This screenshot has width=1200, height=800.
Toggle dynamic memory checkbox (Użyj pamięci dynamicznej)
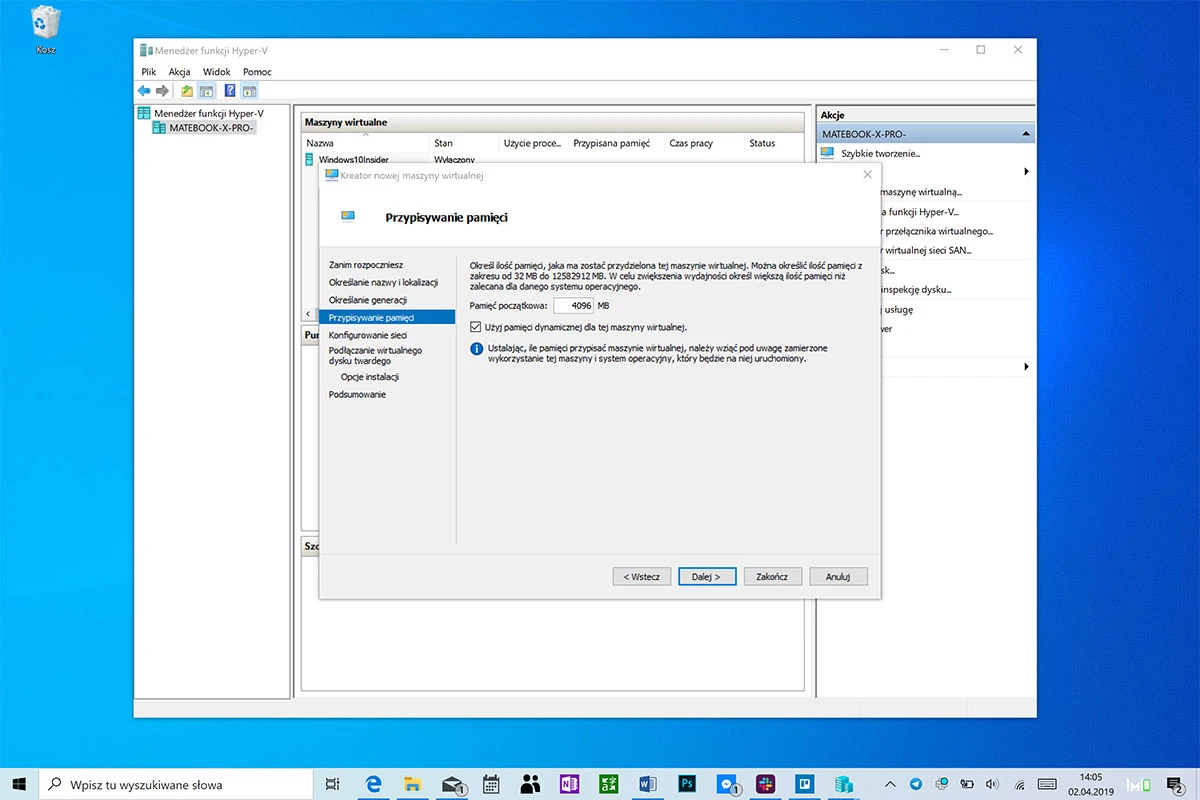point(476,327)
